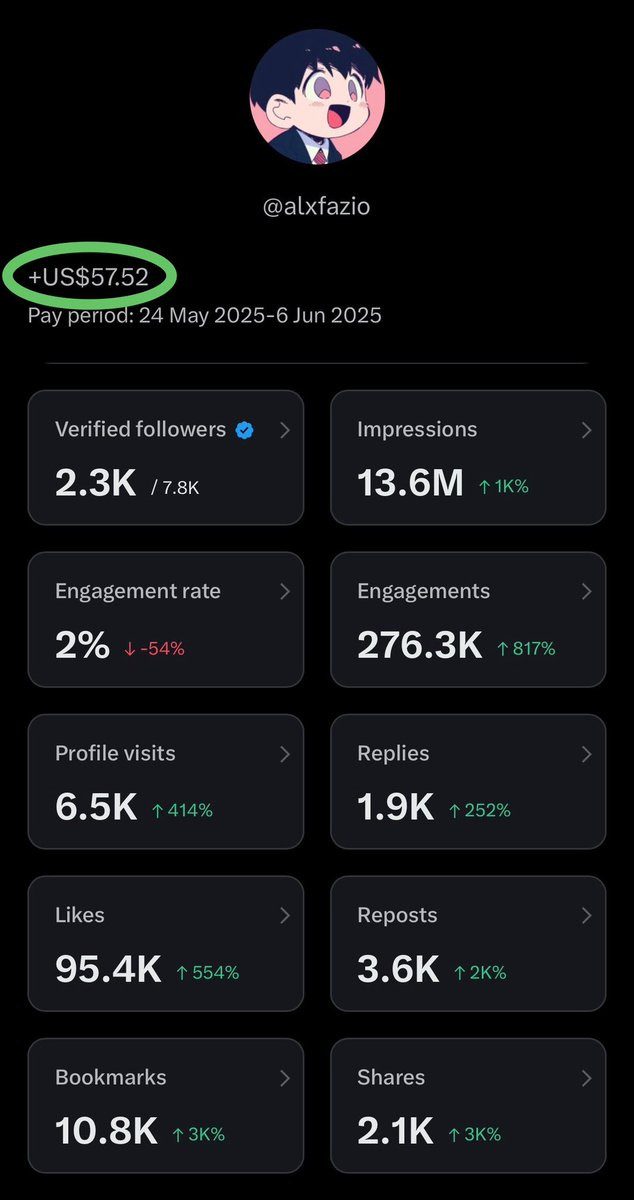This screenshot has height=1200, width=634.
Task: Tap the @alxfazio username
Action: (317, 210)
